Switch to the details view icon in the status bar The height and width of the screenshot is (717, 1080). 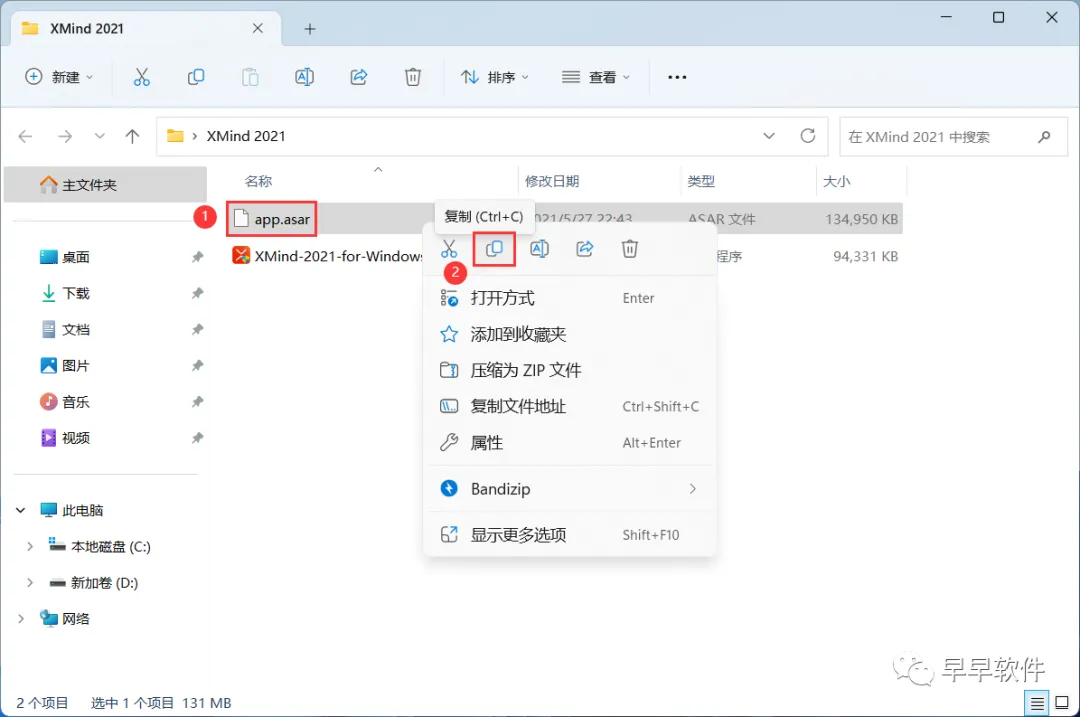click(x=1037, y=703)
